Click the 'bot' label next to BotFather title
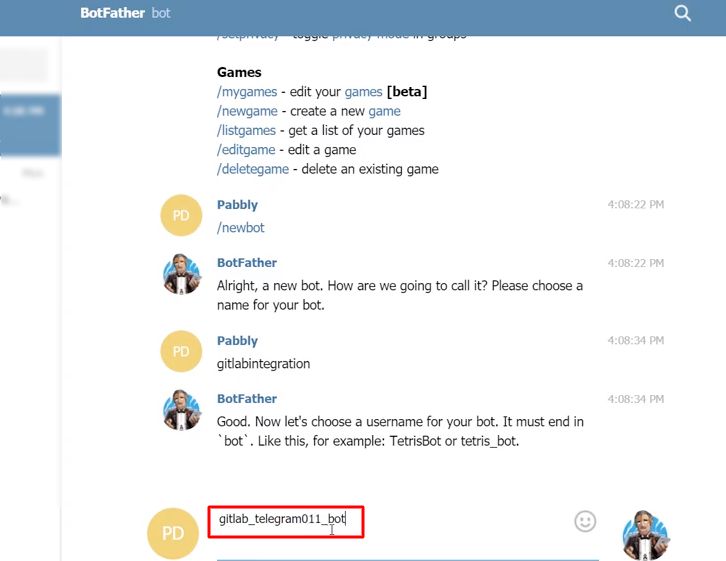Image resolution: width=726 pixels, height=561 pixels. click(x=161, y=13)
